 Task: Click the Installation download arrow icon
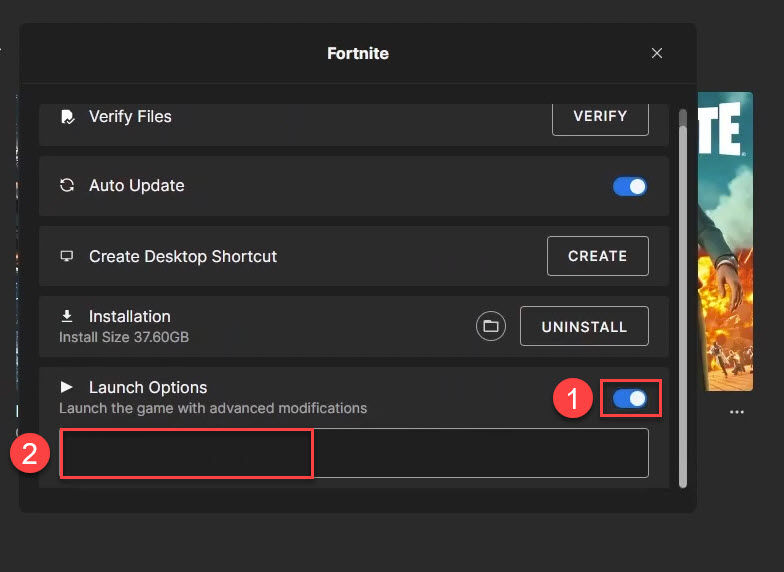coord(67,317)
